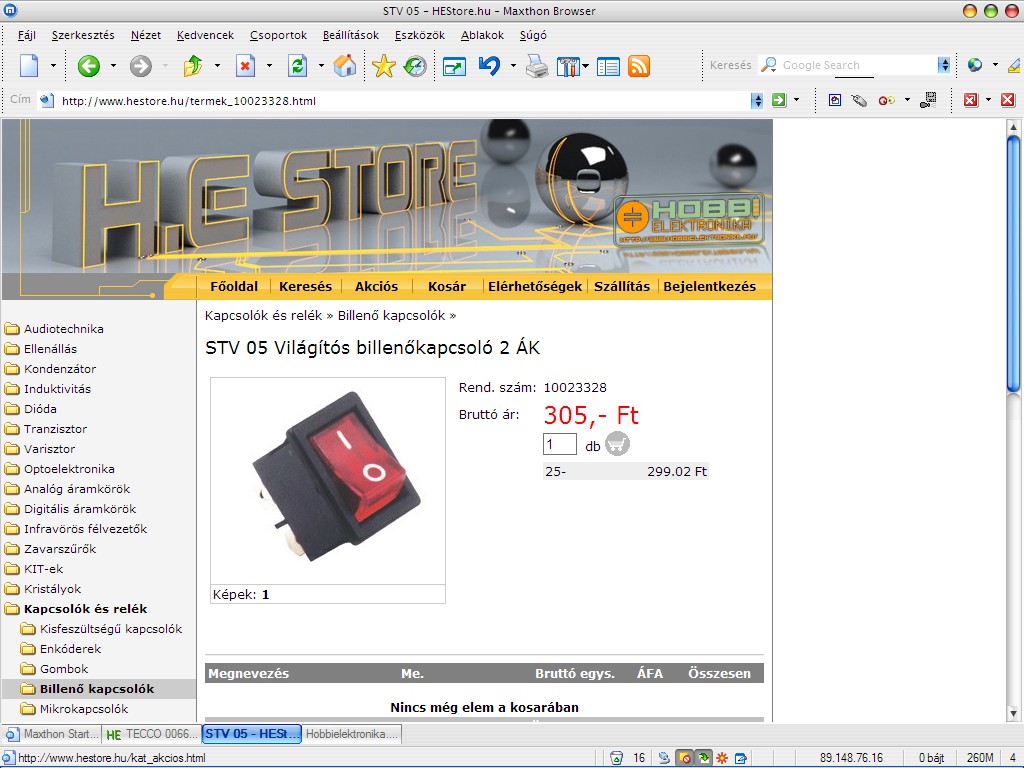Open dropdown arrow next to up-level icon
1024x768 pixels.
[x=217, y=66]
